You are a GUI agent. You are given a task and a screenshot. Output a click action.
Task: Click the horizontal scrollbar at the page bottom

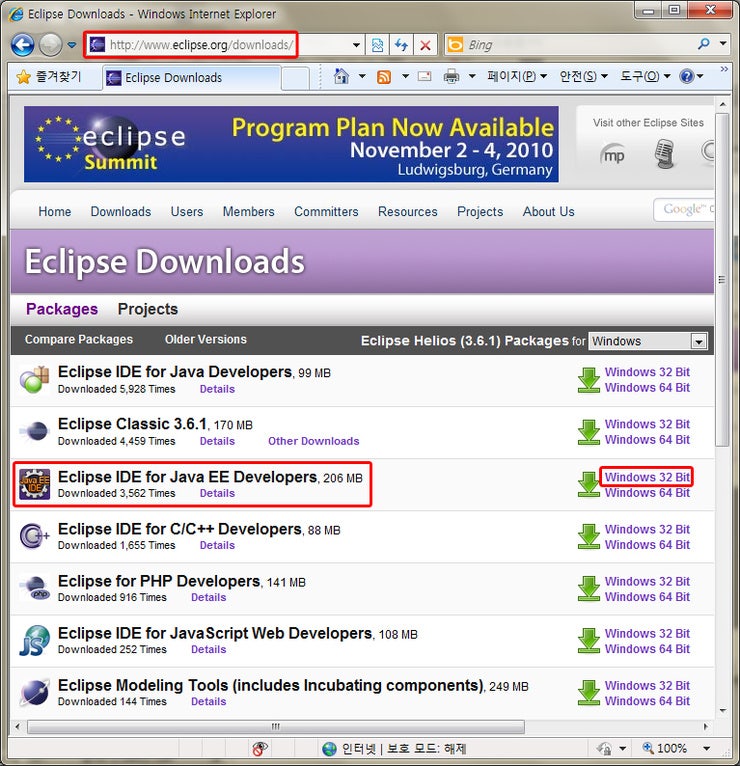click(276, 726)
